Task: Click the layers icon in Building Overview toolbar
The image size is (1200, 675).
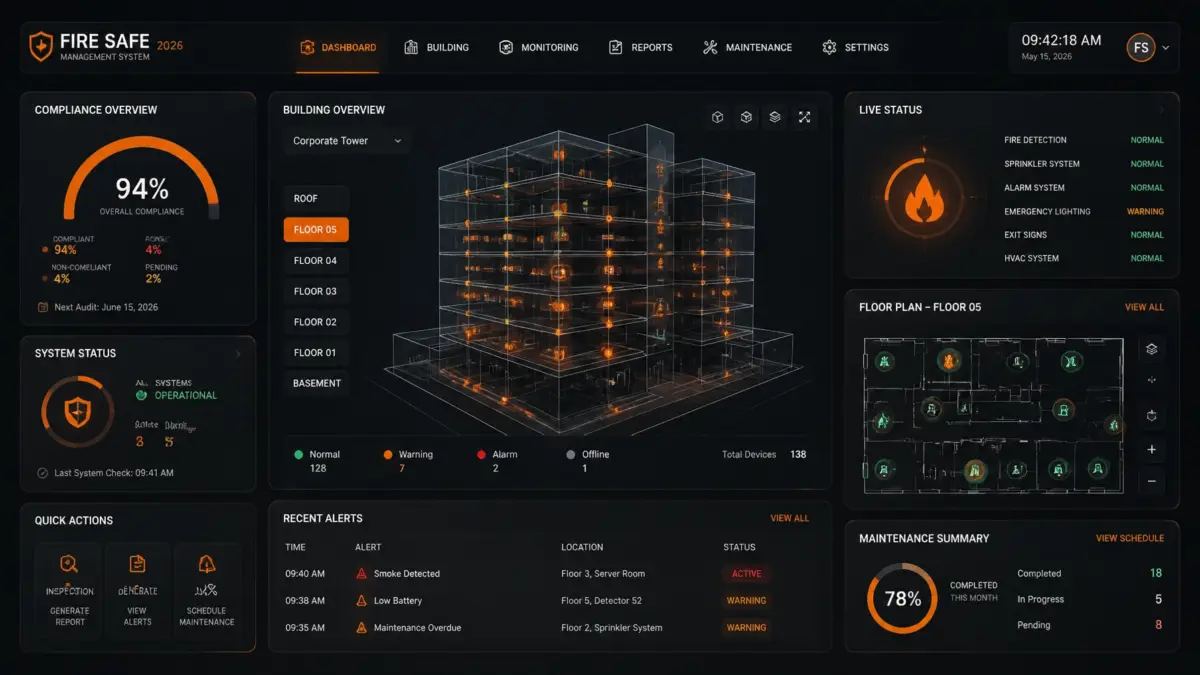Action: point(775,118)
